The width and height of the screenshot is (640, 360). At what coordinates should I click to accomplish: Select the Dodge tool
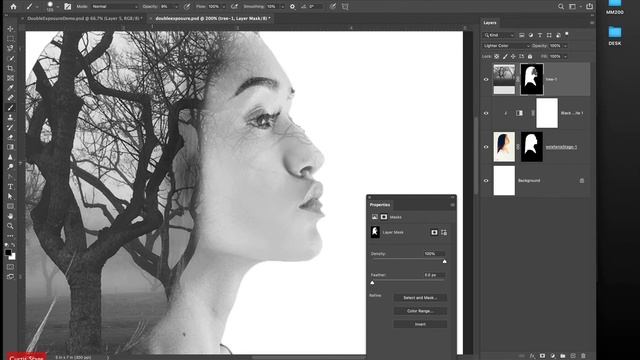click(11, 167)
